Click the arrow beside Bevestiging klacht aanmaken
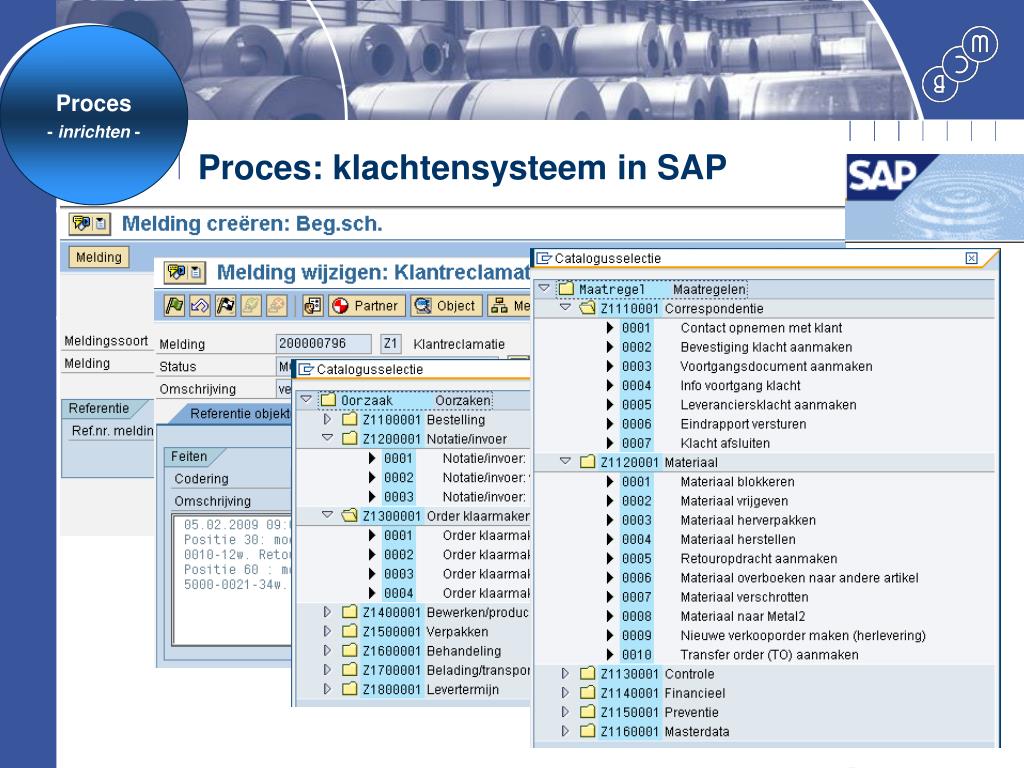 click(610, 347)
